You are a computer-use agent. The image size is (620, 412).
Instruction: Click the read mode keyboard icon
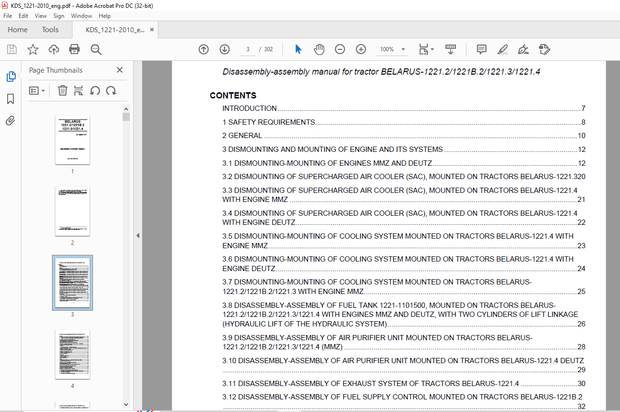coord(450,49)
